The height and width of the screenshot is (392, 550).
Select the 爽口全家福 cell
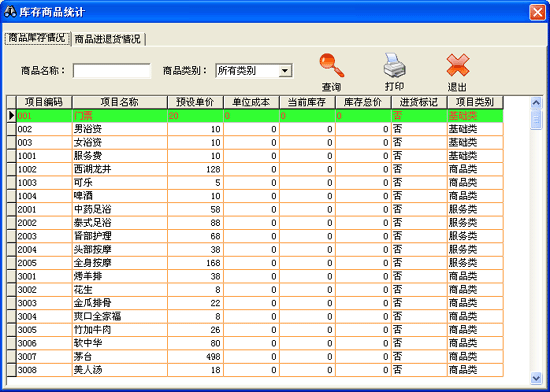click(120, 316)
